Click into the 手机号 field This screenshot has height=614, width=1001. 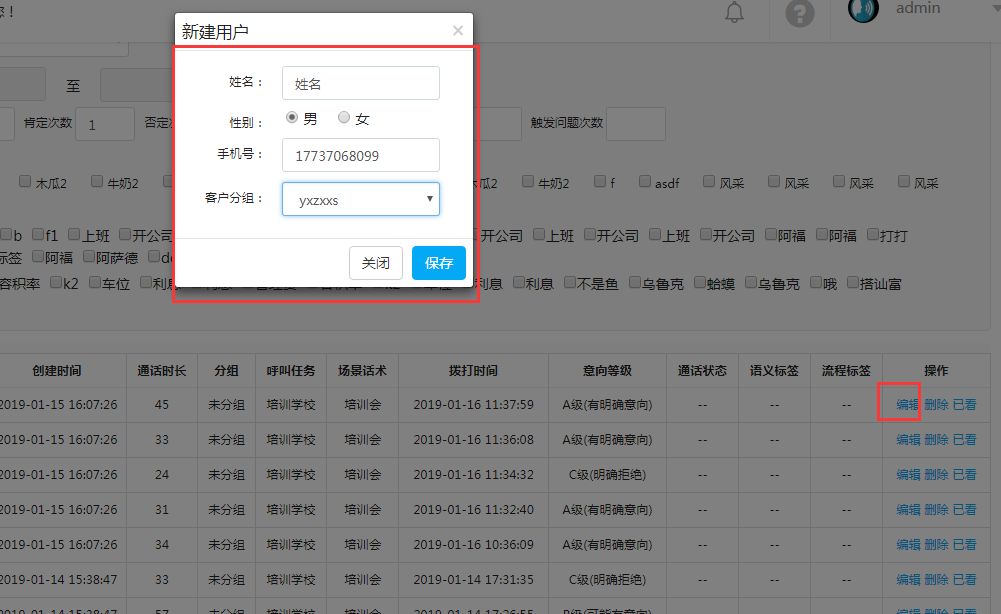[x=361, y=155]
